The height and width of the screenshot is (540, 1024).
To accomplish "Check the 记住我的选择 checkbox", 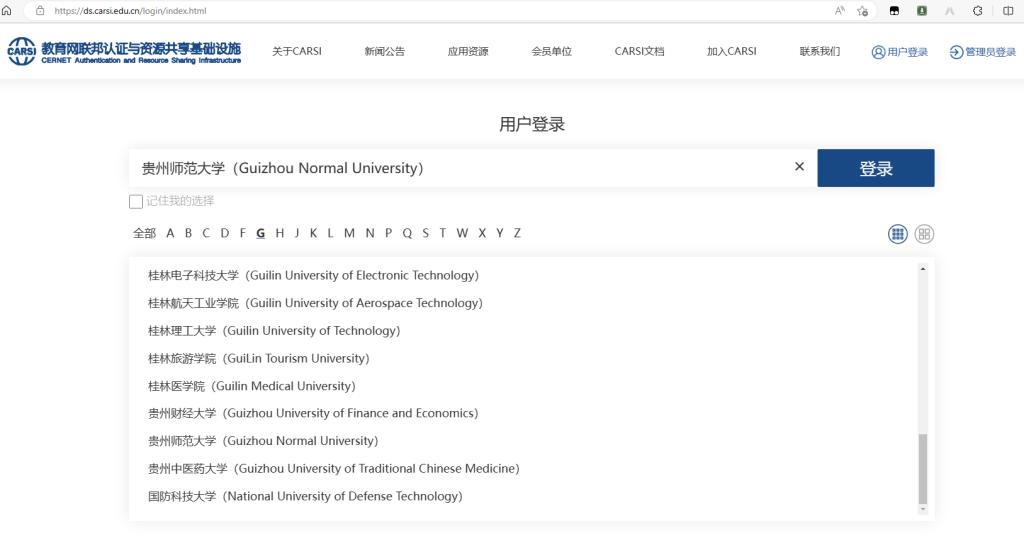I will click(x=136, y=202).
